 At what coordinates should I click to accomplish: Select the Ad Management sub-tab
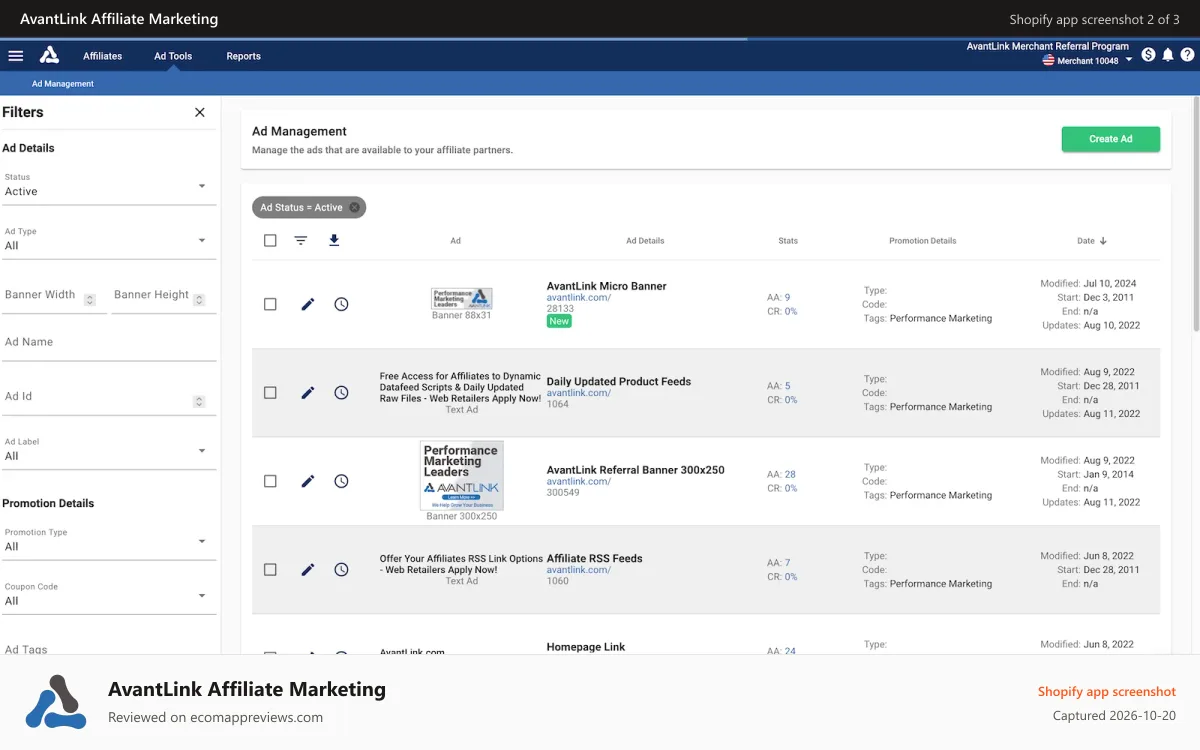tap(63, 84)
